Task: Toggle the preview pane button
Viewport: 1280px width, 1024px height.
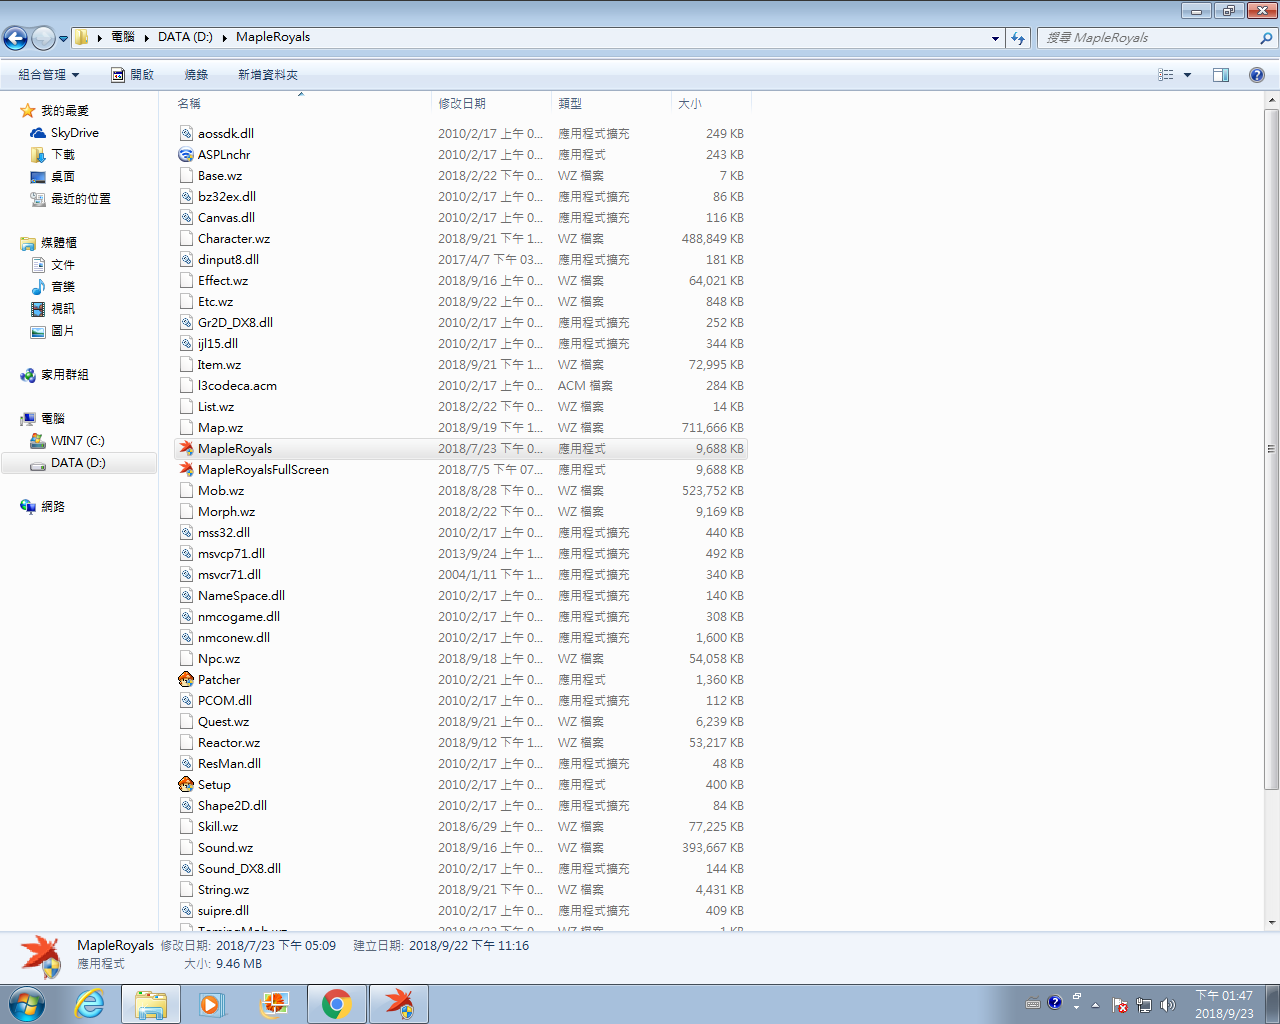Action: click(1221, 75)
